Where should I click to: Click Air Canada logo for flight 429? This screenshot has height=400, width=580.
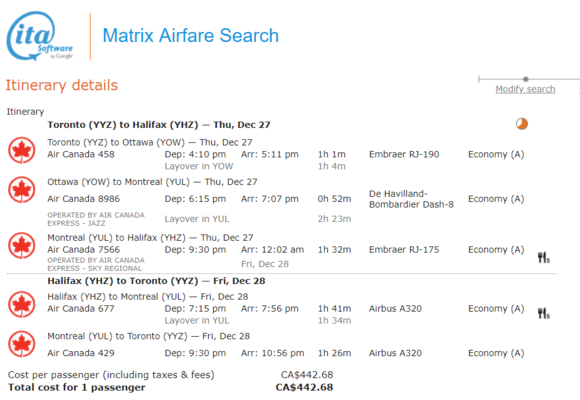pos(22,344)
